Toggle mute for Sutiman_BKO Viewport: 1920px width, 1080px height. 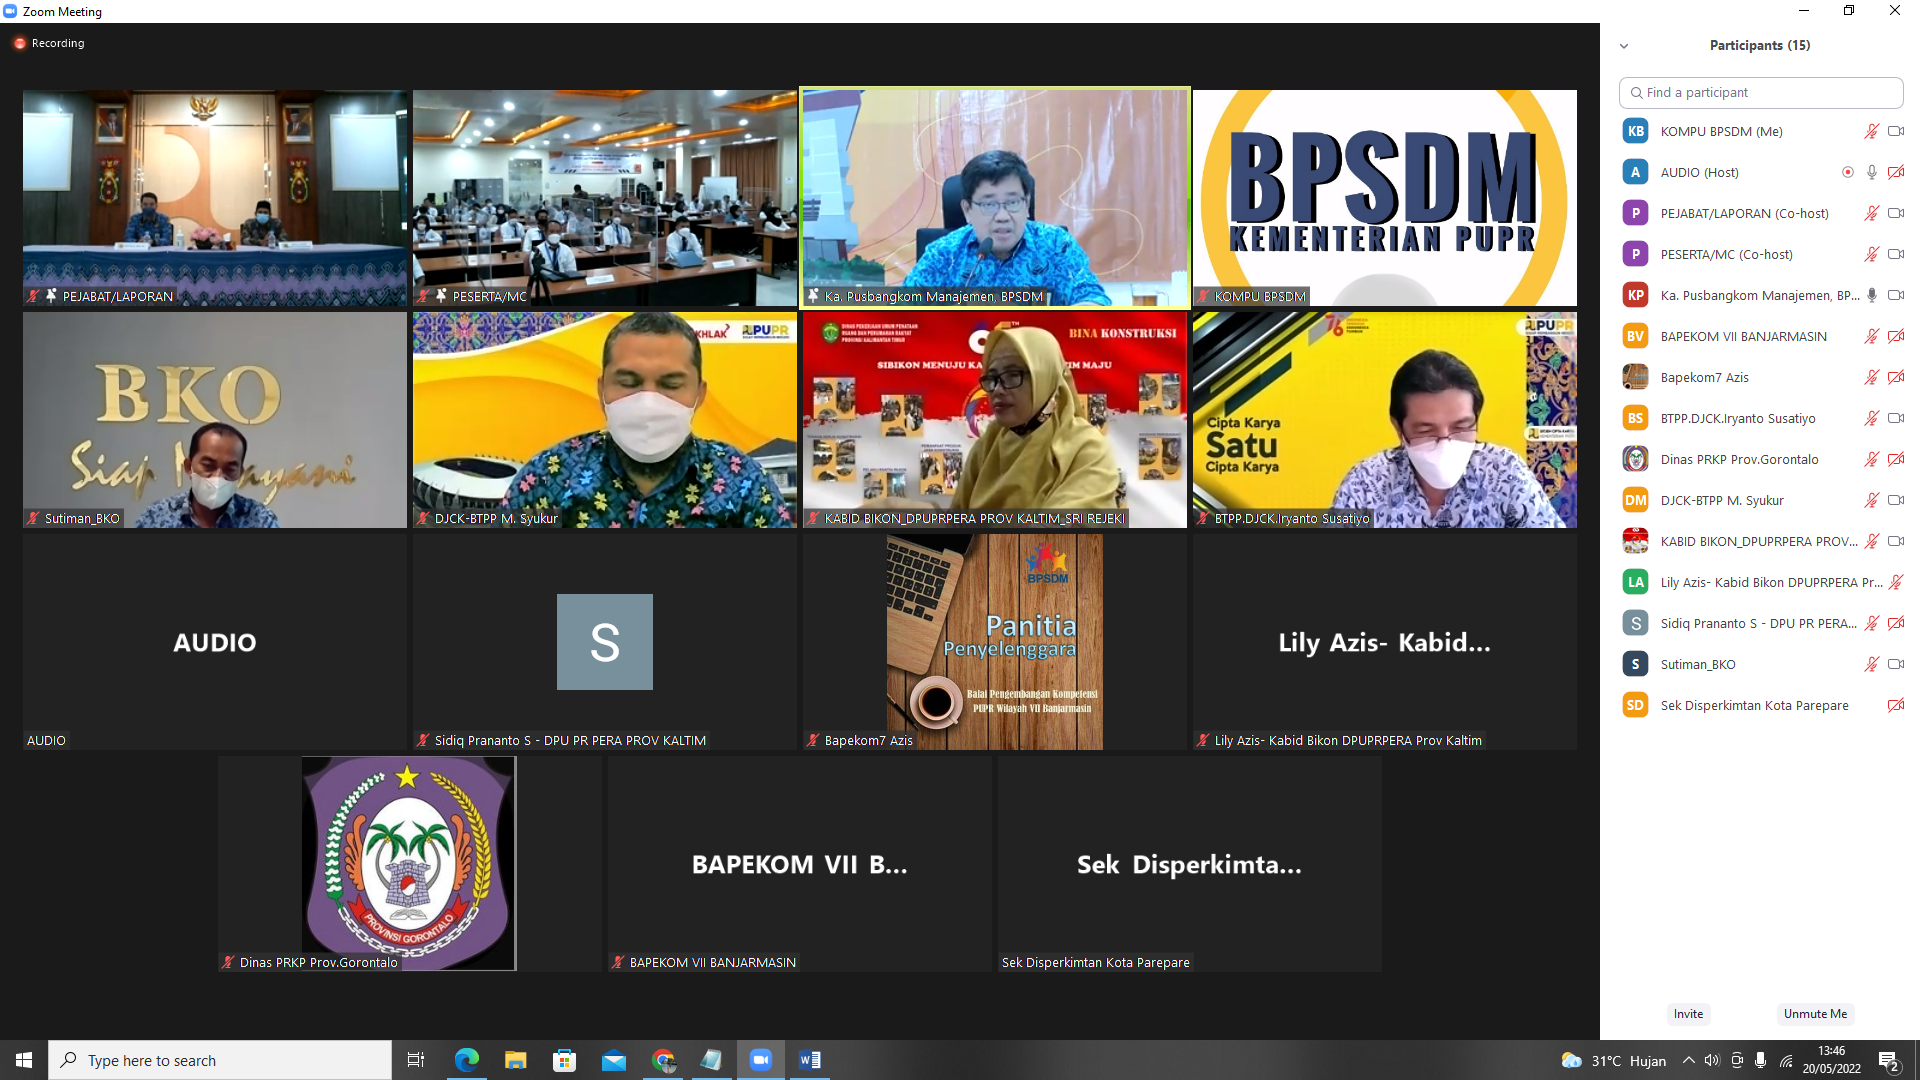tap(1871, 664)
